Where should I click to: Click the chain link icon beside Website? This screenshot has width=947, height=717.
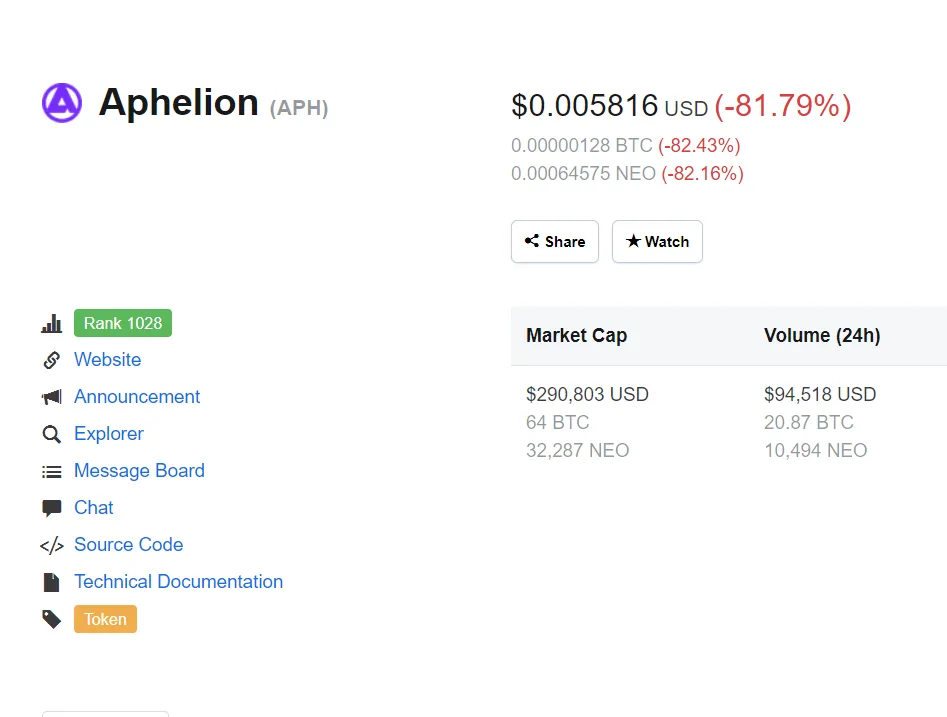tap(51, 360)
